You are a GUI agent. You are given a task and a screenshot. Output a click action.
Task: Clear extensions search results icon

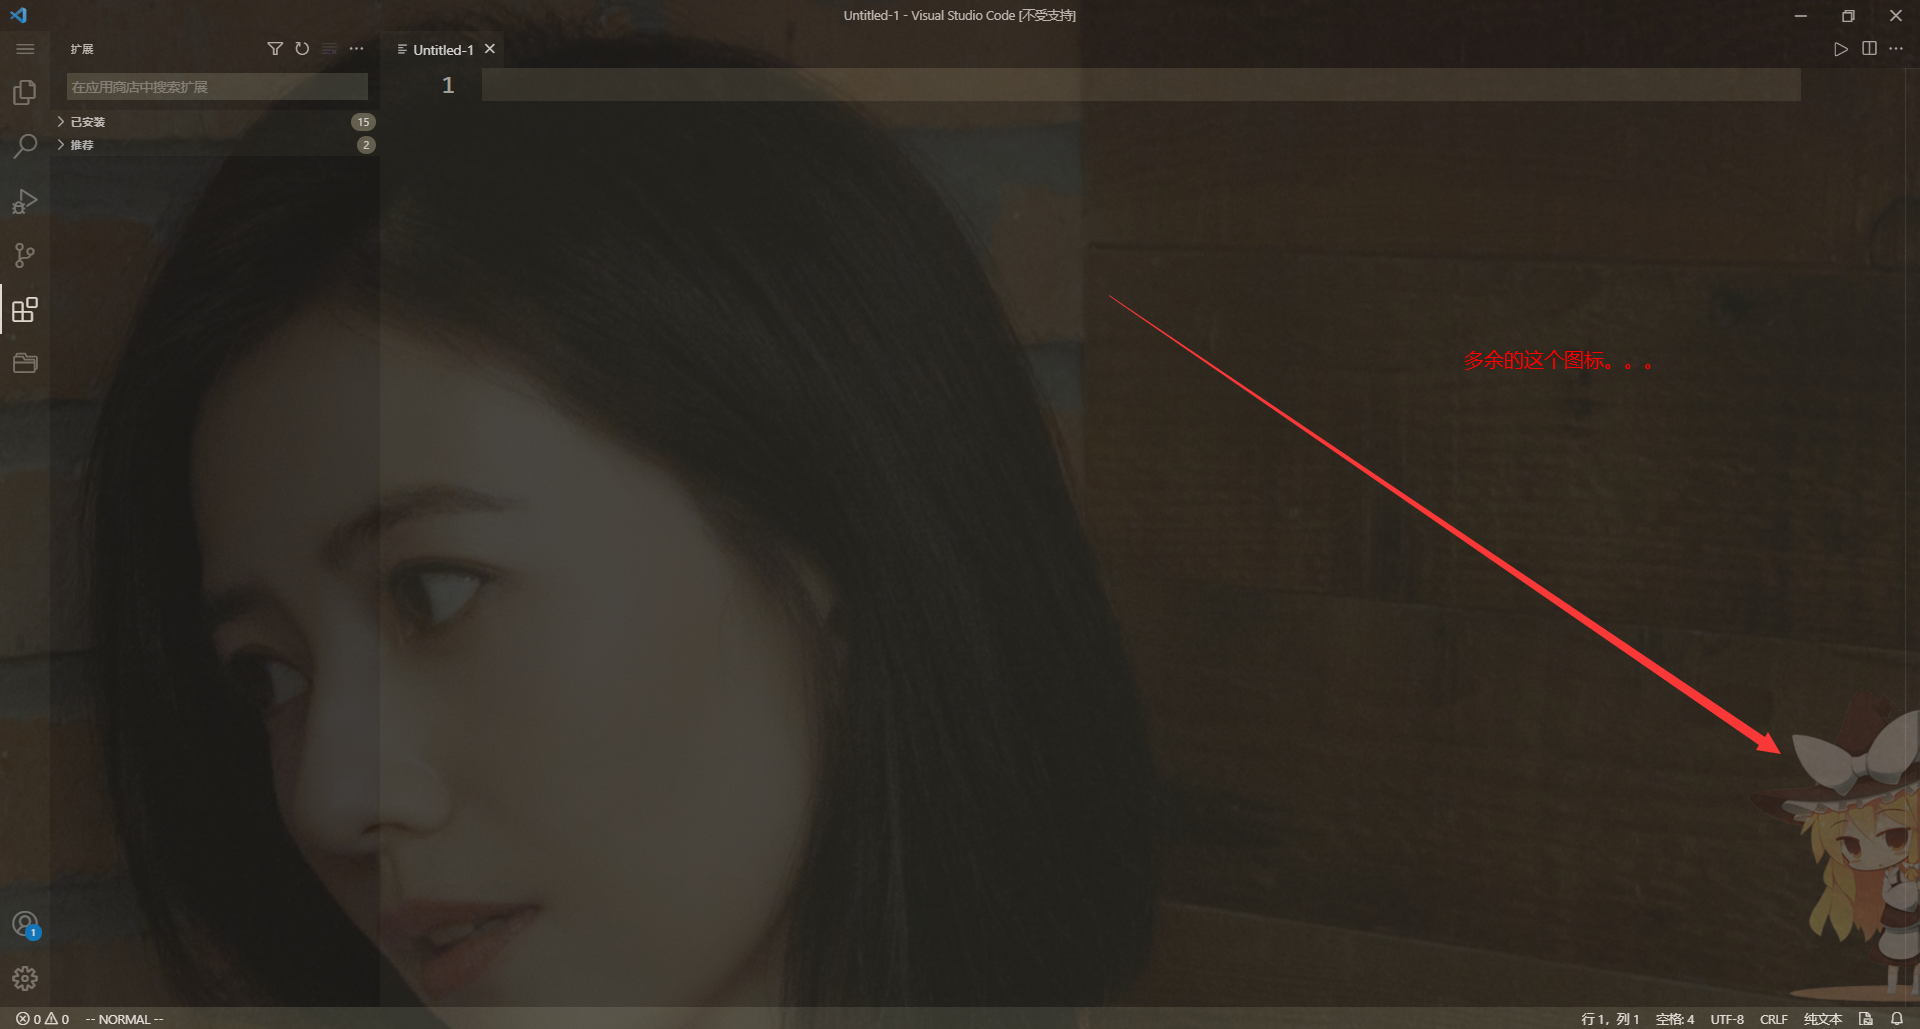(329, 49)
